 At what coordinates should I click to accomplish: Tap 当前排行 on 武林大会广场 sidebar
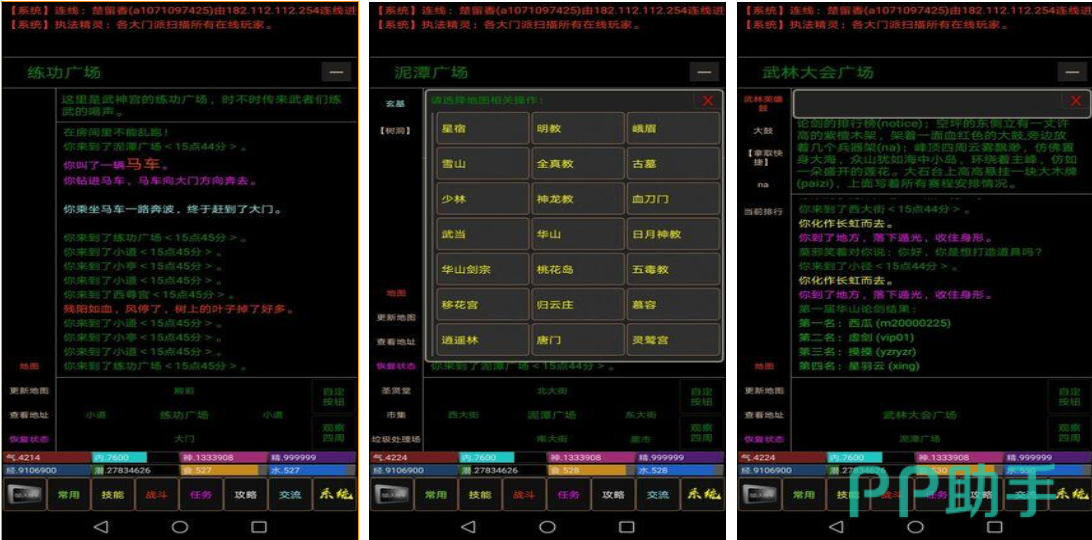tap(763, 212)
